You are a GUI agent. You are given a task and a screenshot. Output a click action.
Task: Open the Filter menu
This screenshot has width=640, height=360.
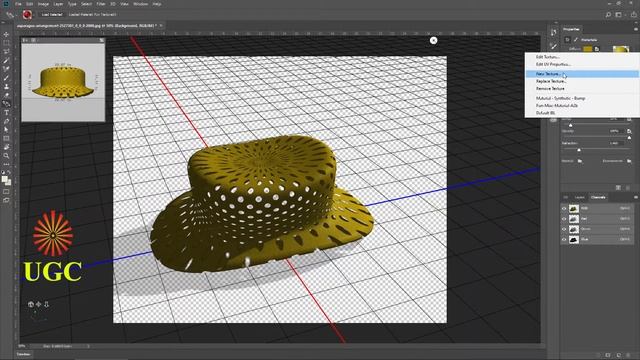click(101, 4)
